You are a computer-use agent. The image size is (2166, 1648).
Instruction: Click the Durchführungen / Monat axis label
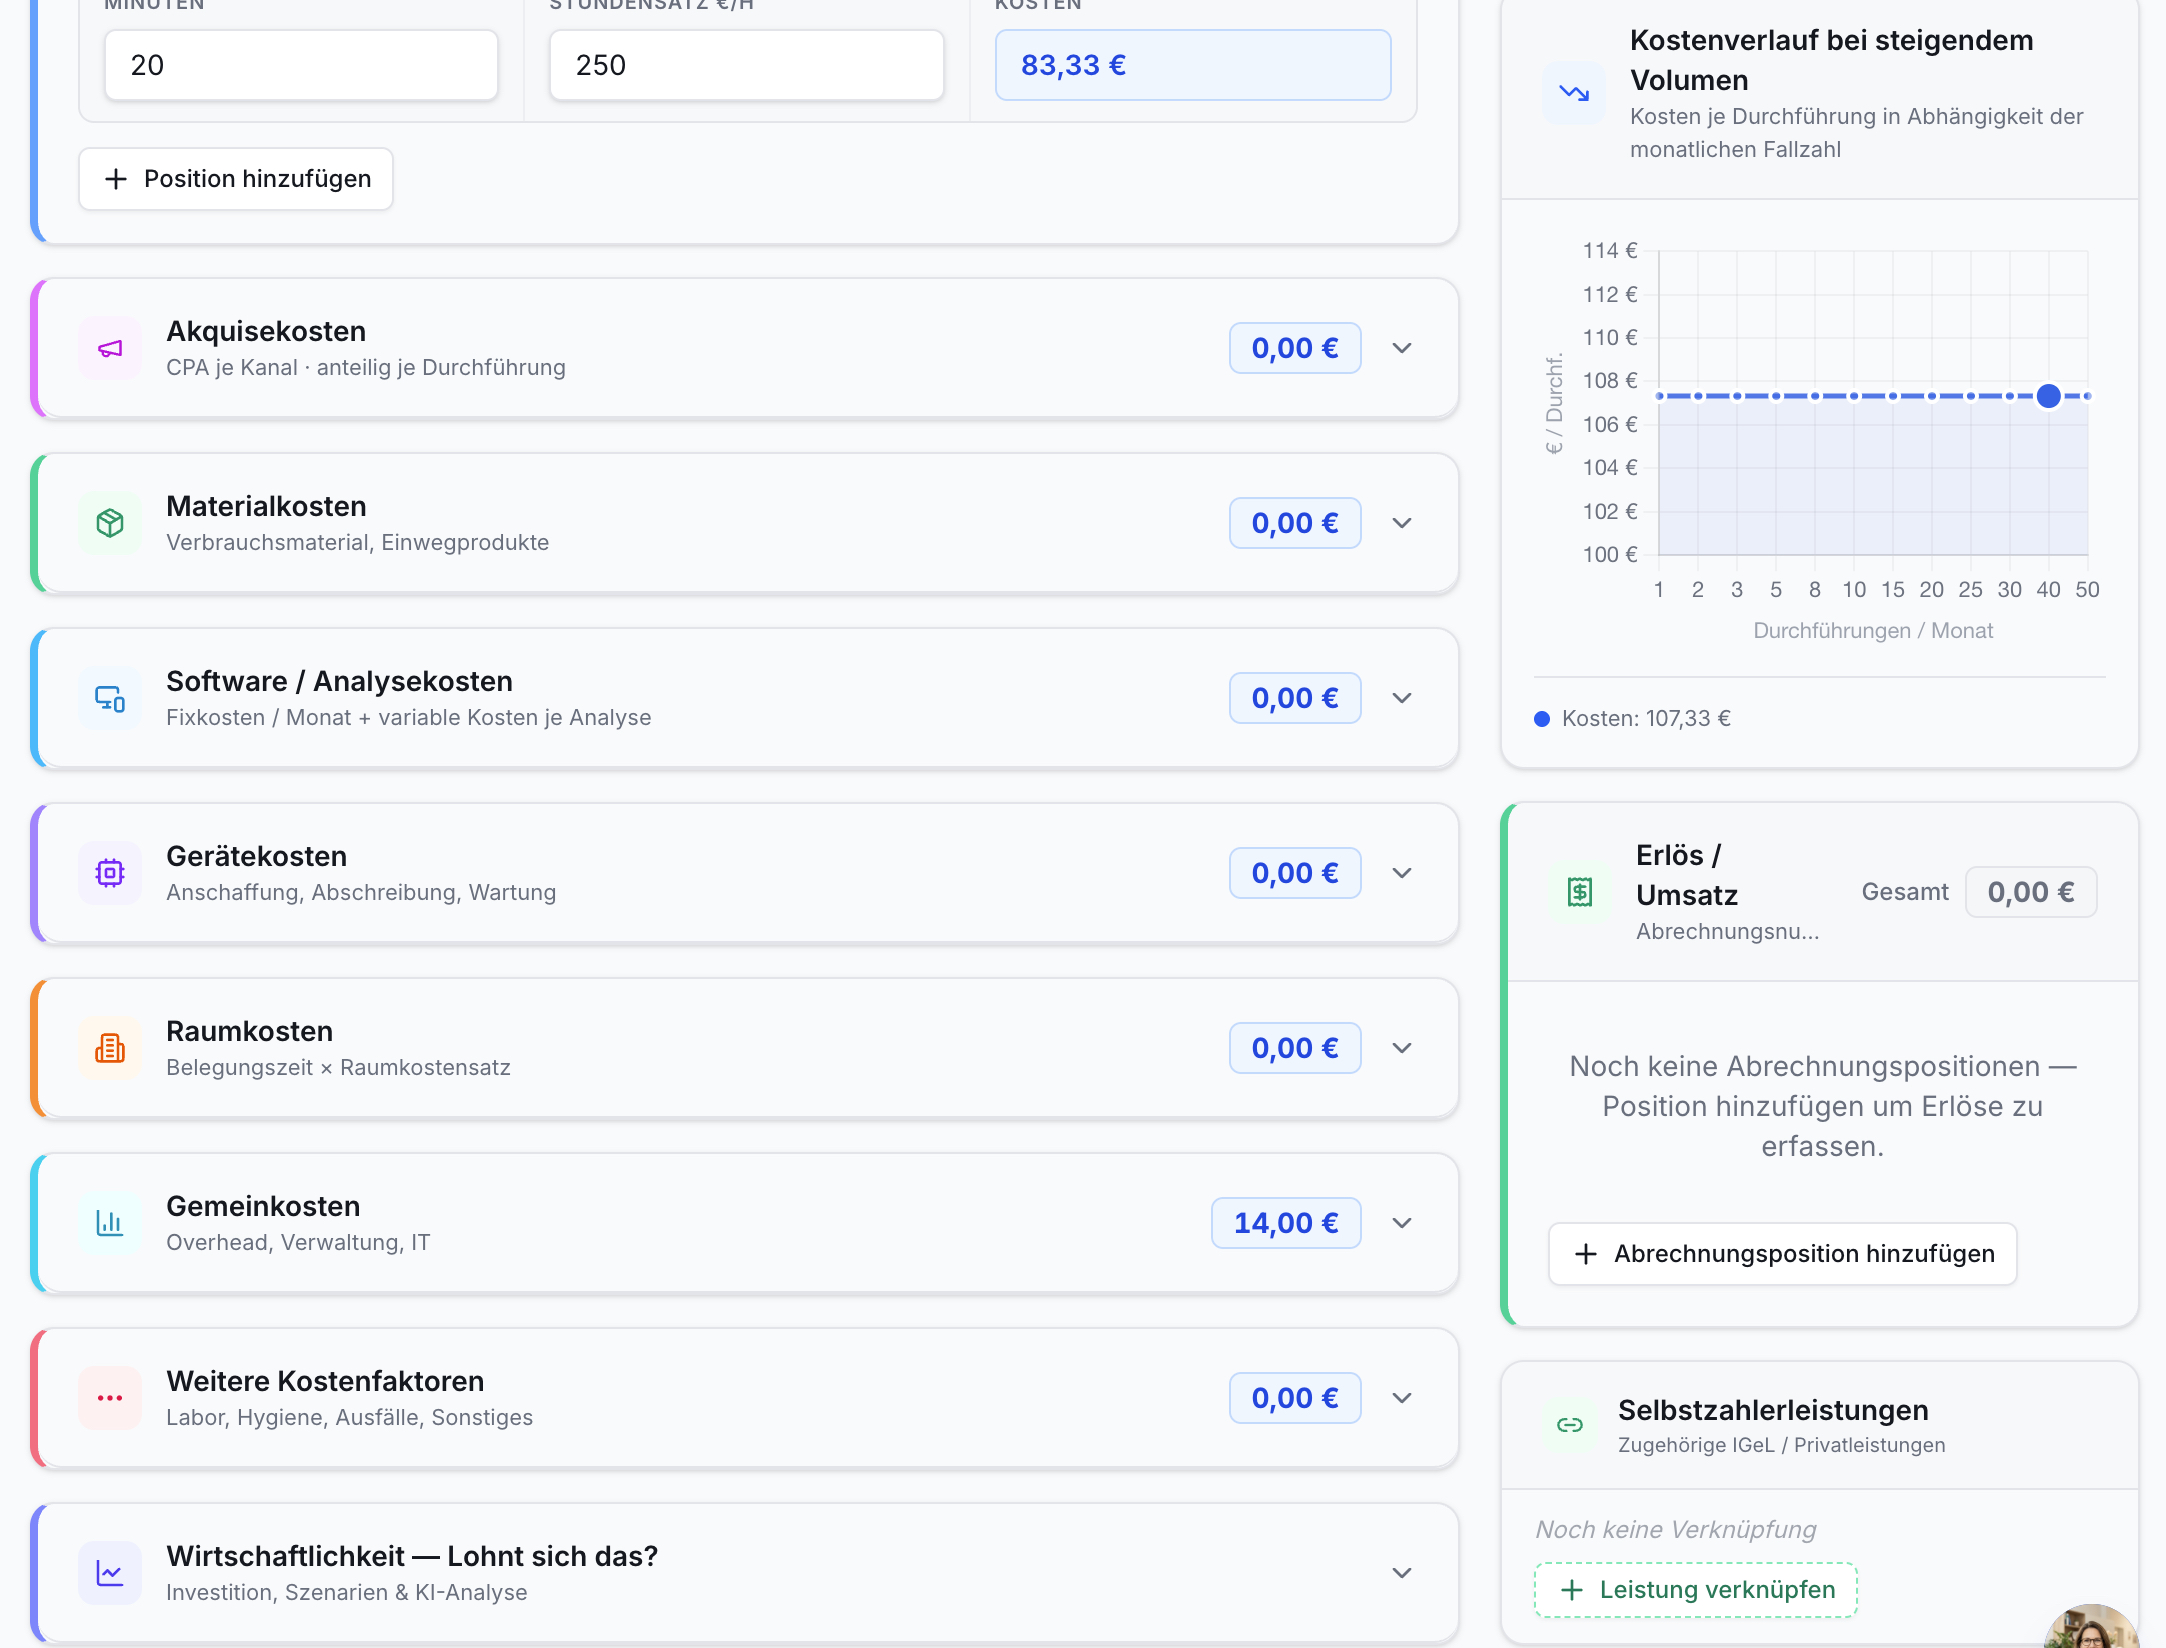coord(1873,631)
